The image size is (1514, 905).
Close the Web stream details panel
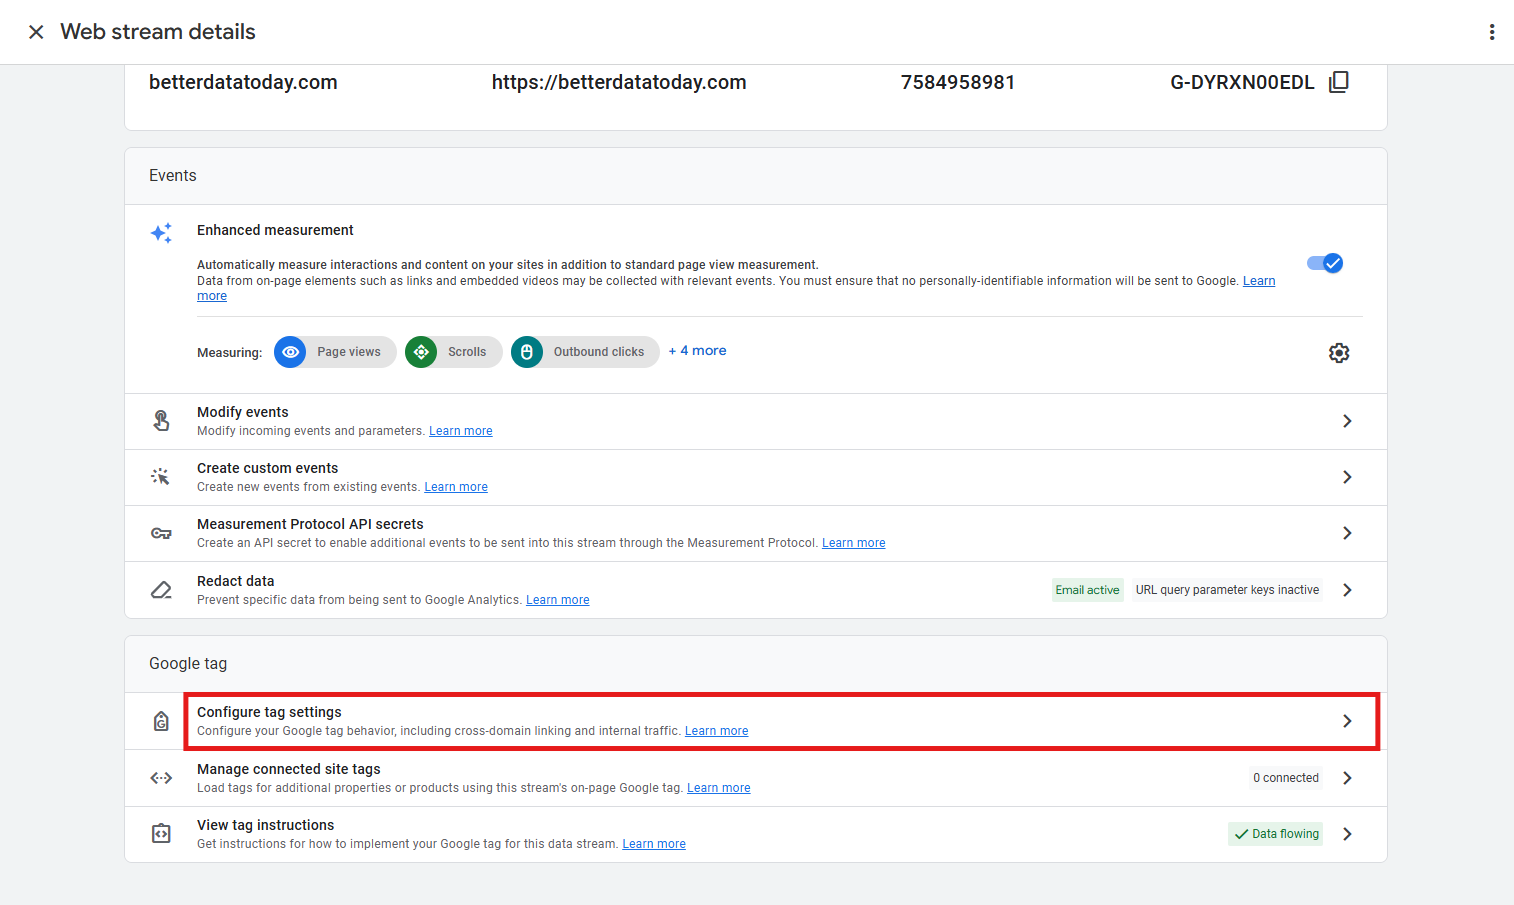tap(36, 32)
